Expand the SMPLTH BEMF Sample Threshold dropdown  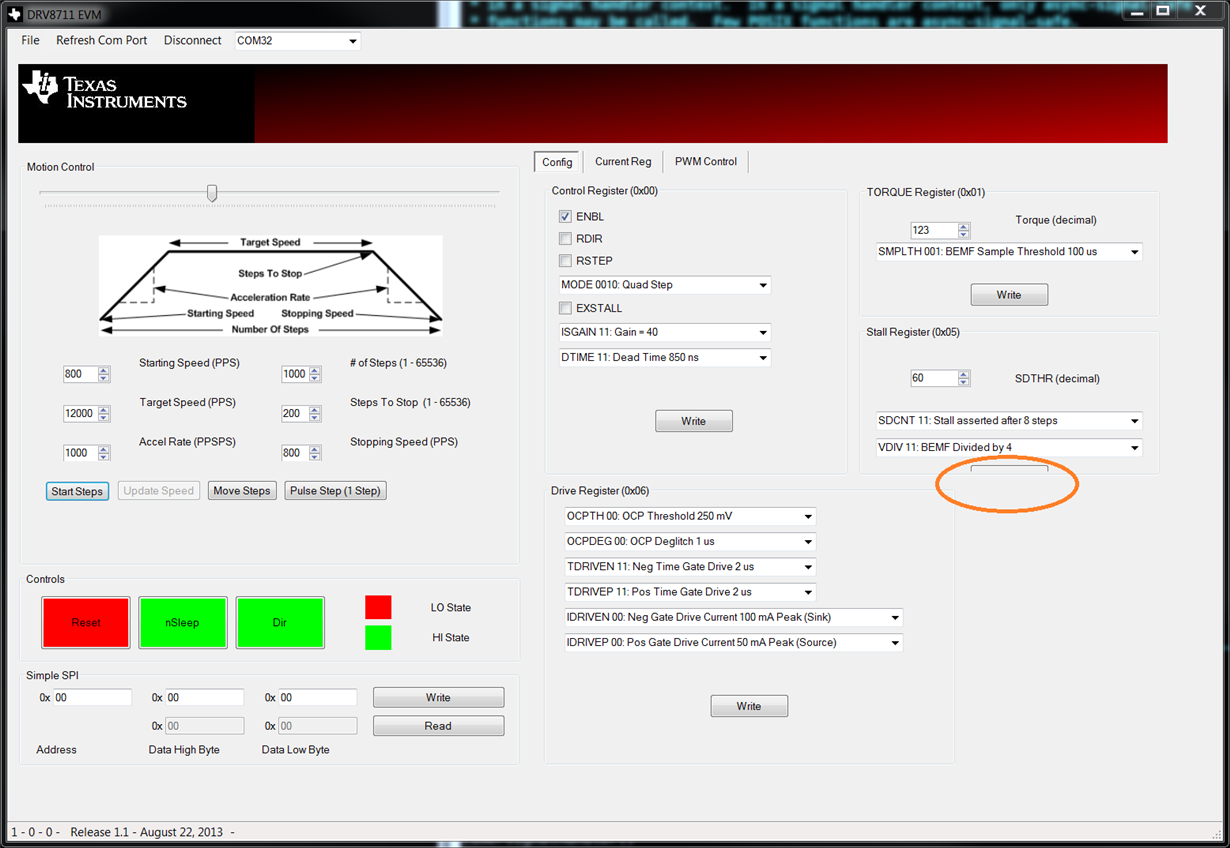(1009, 252)
